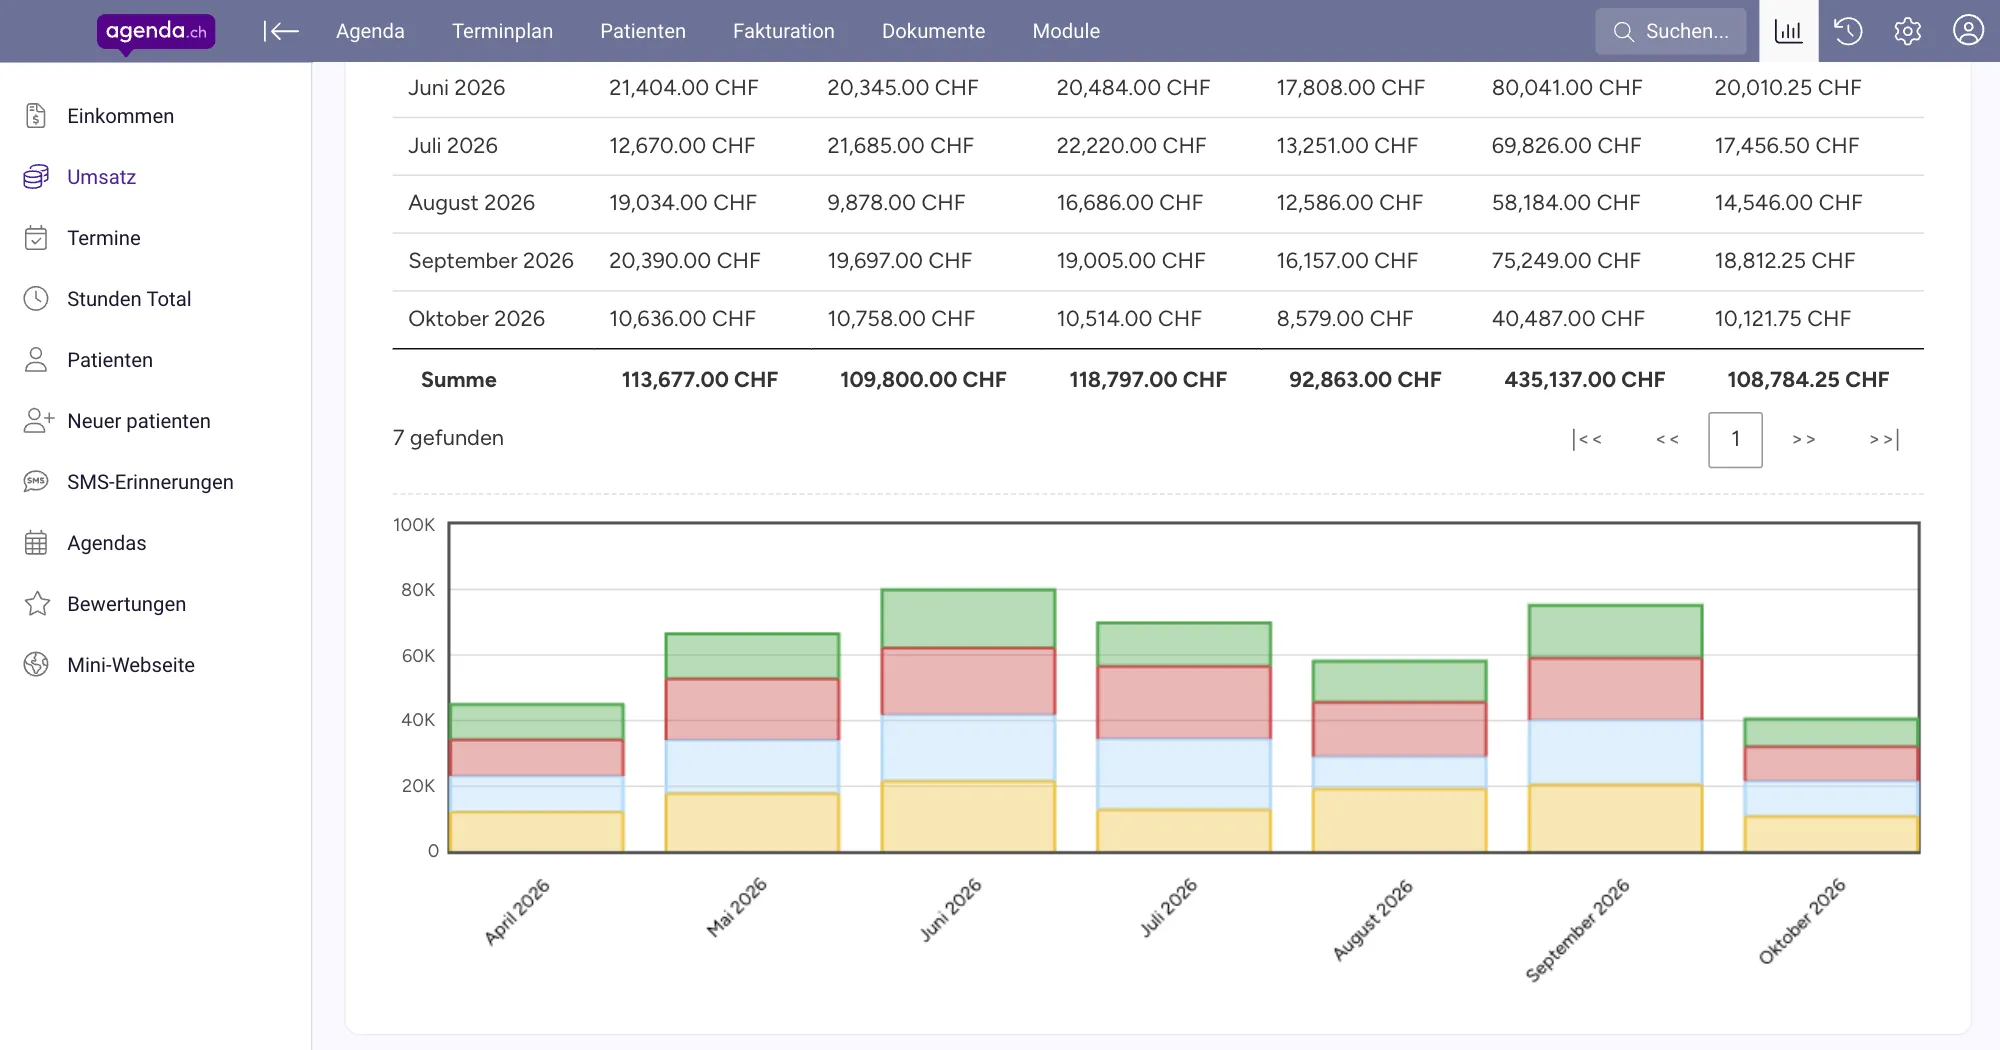Open the history clock icon

1848,31
